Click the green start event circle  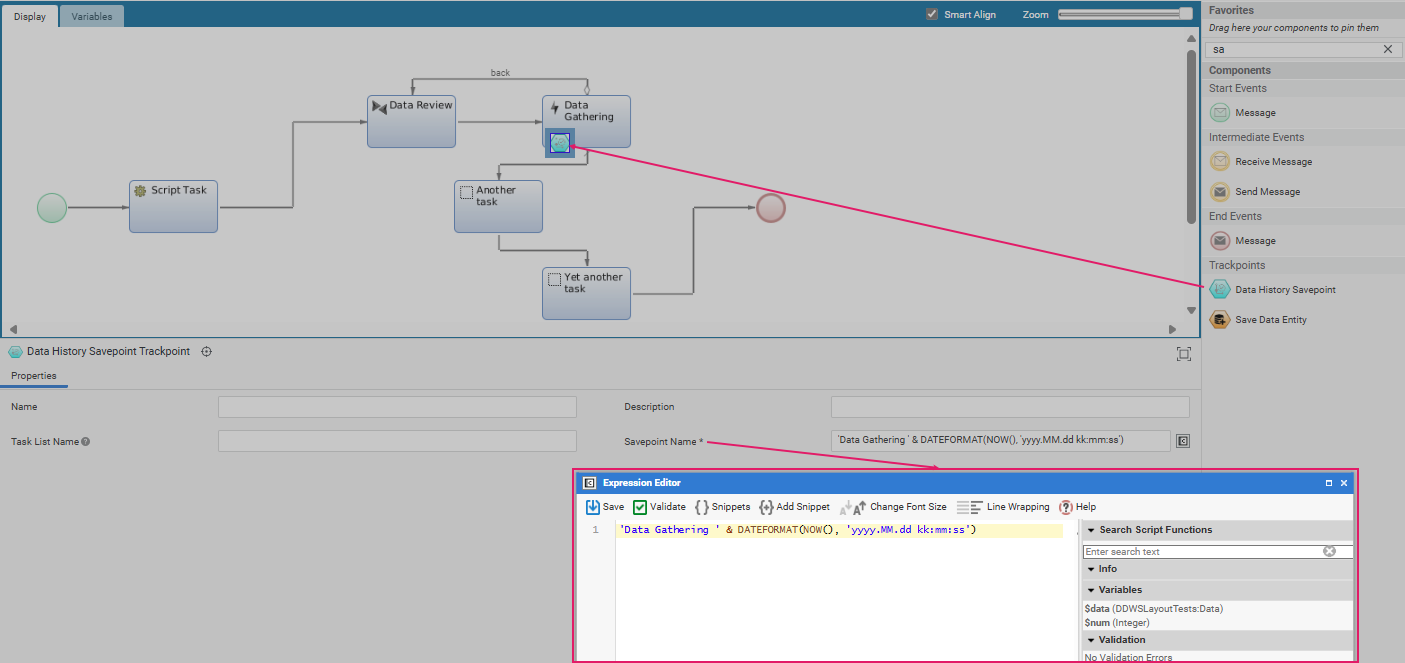point(52,208)
